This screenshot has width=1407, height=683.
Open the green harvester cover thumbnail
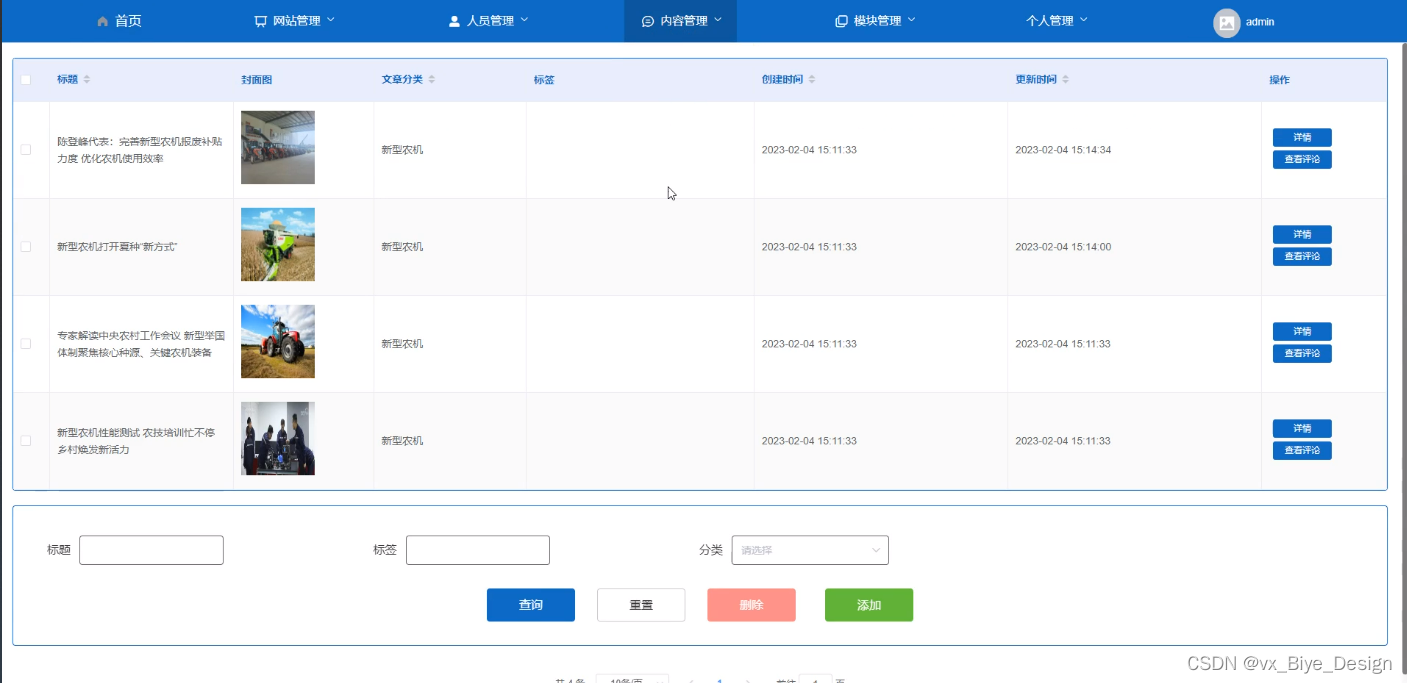coord(278,245)
